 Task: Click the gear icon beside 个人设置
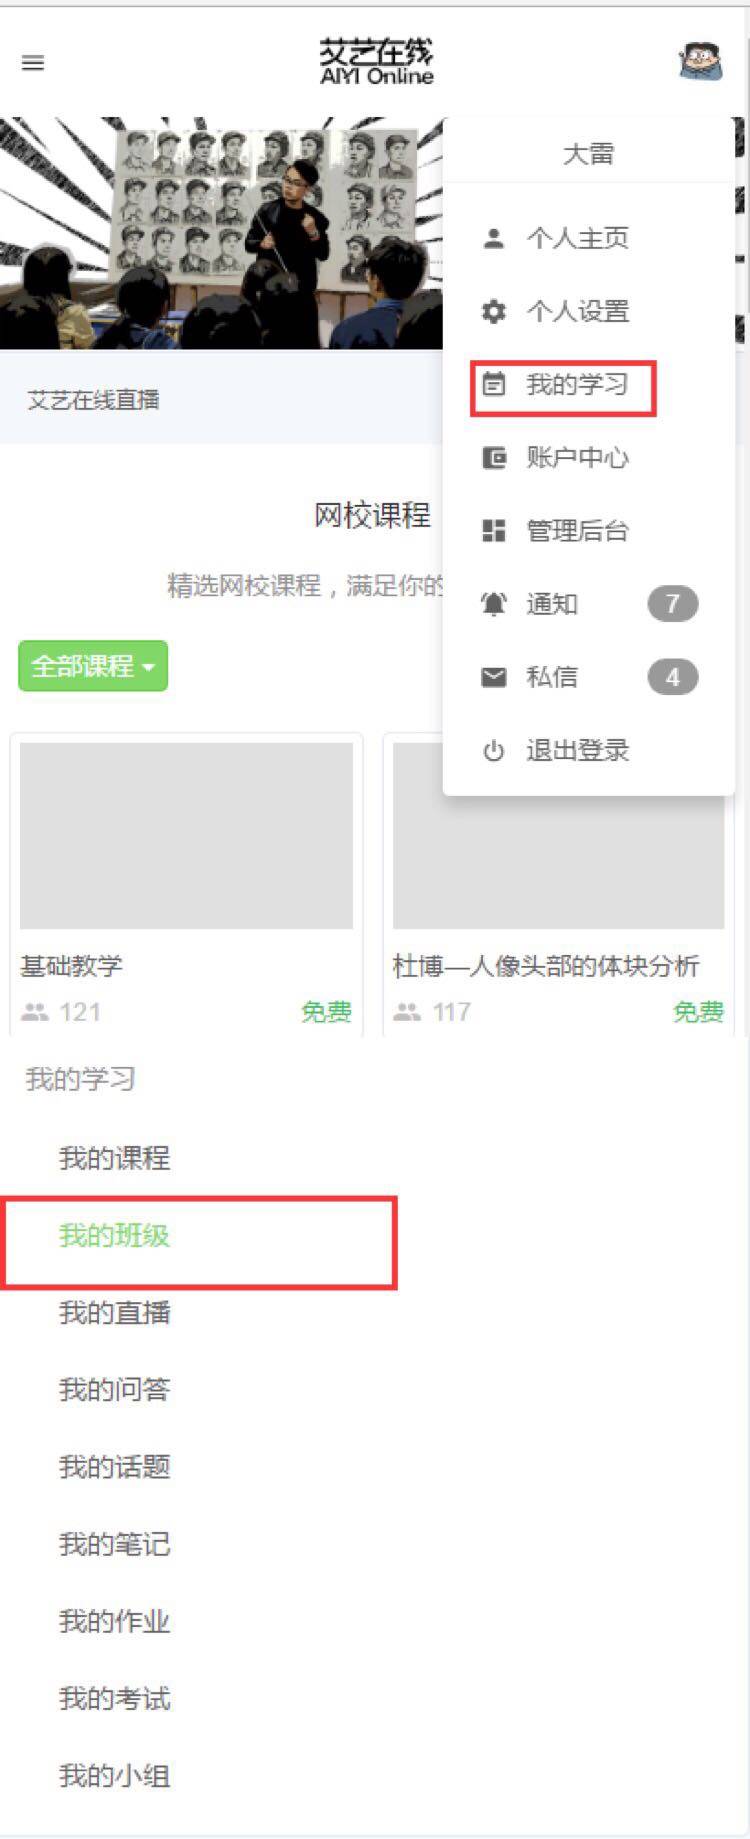pos(494,311)
